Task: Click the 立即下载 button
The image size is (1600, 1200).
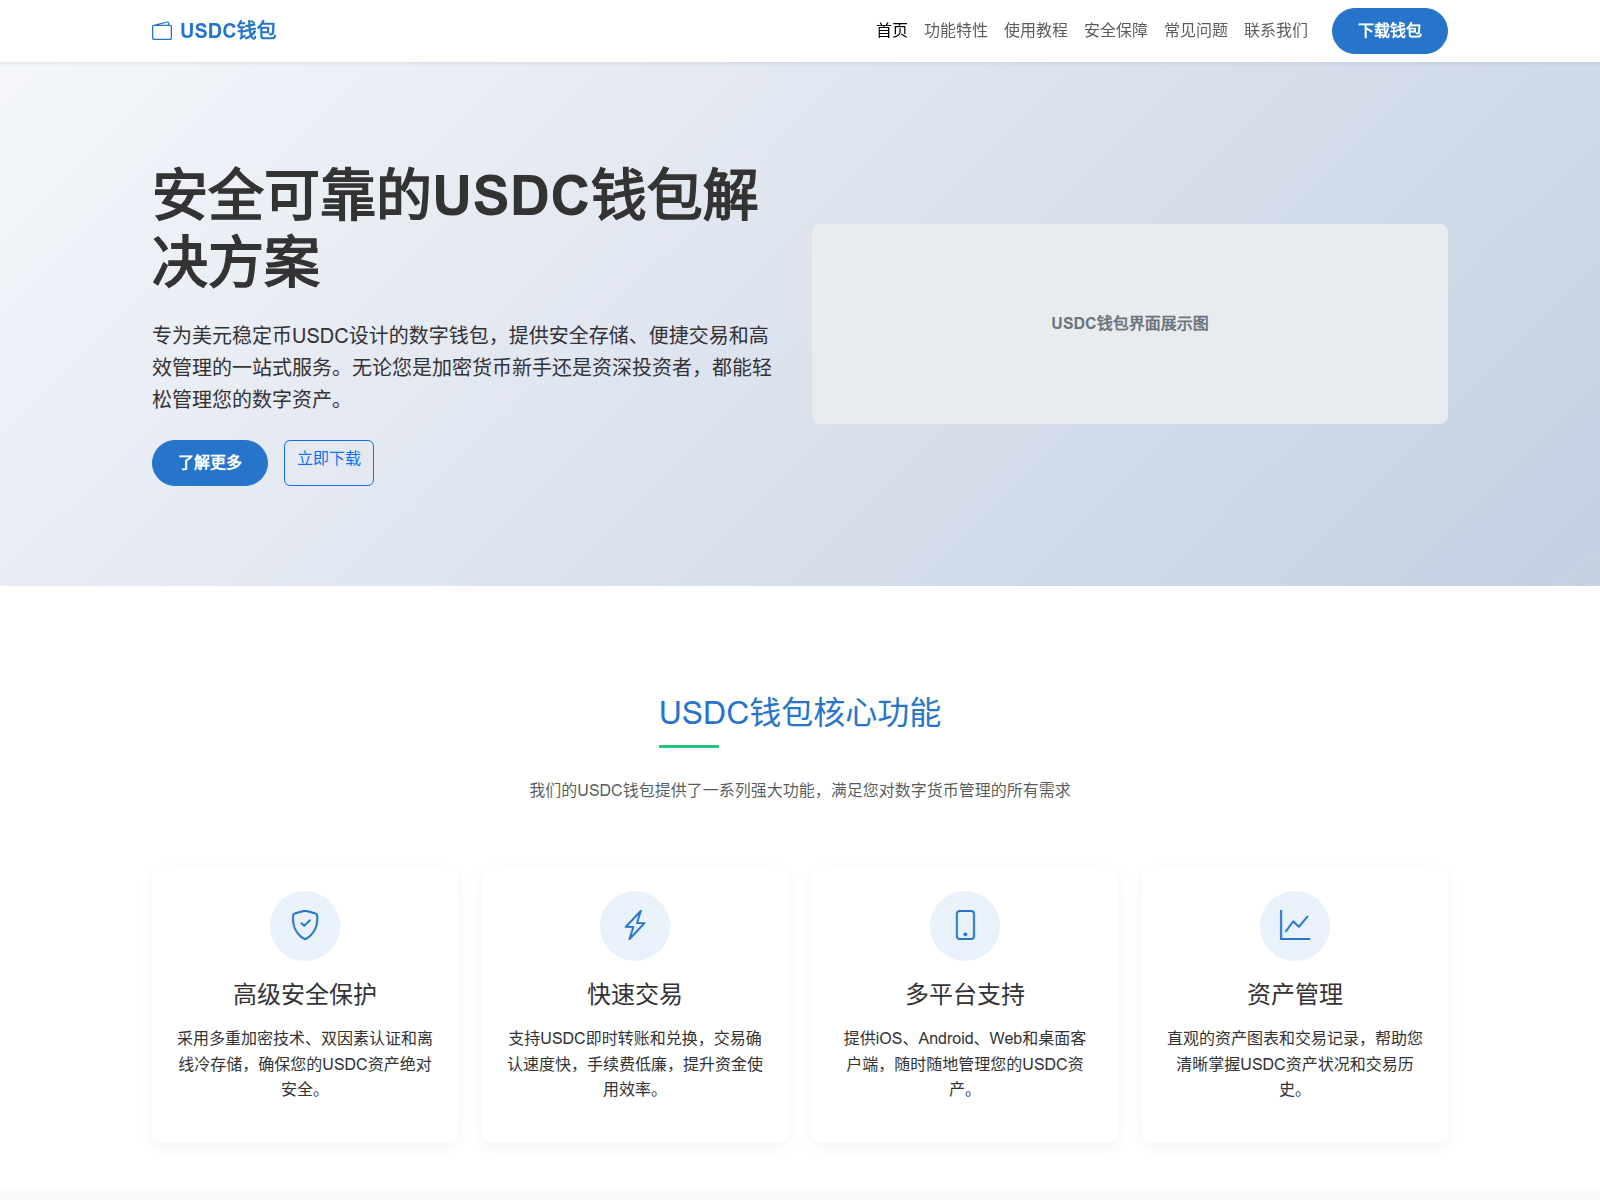Action: (328, 462)
